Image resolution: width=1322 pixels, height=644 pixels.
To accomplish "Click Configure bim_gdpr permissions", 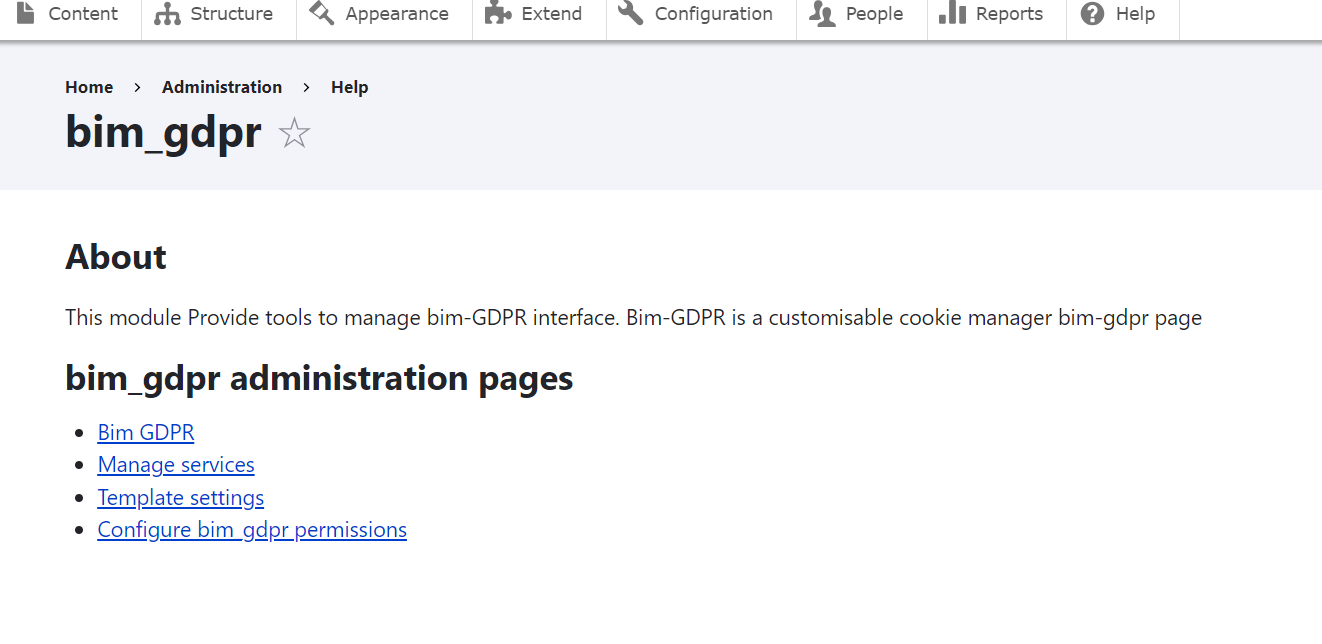I will 251,529.
